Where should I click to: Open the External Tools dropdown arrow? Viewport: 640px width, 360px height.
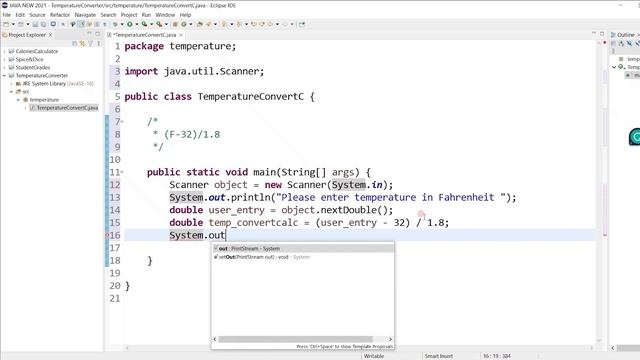(166, 24)
